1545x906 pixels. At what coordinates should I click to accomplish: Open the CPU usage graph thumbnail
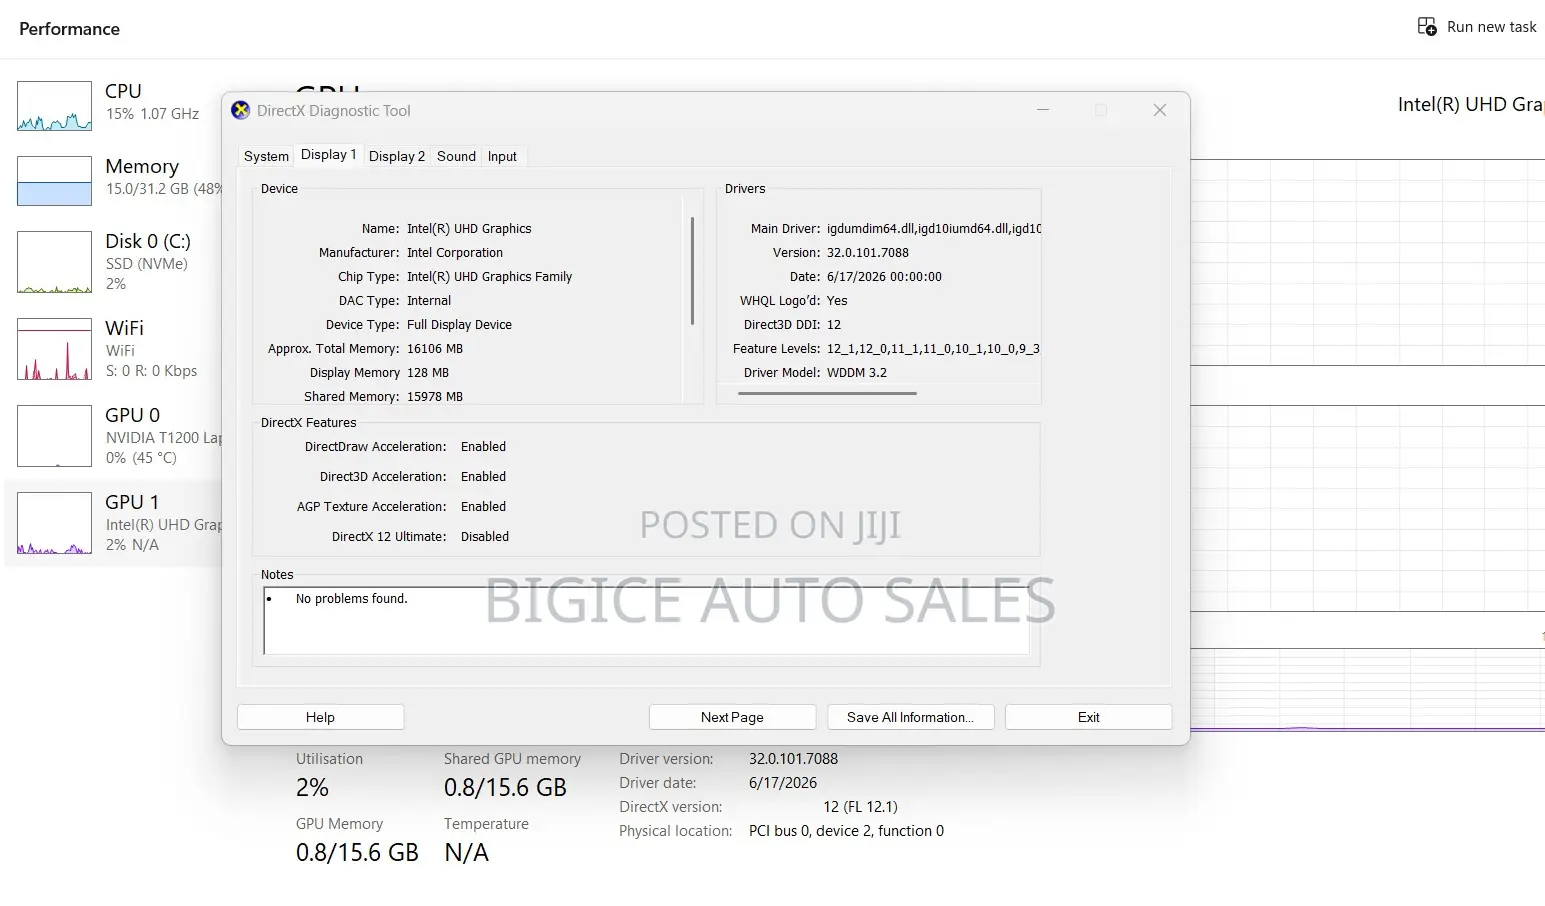tap(54, 106)
